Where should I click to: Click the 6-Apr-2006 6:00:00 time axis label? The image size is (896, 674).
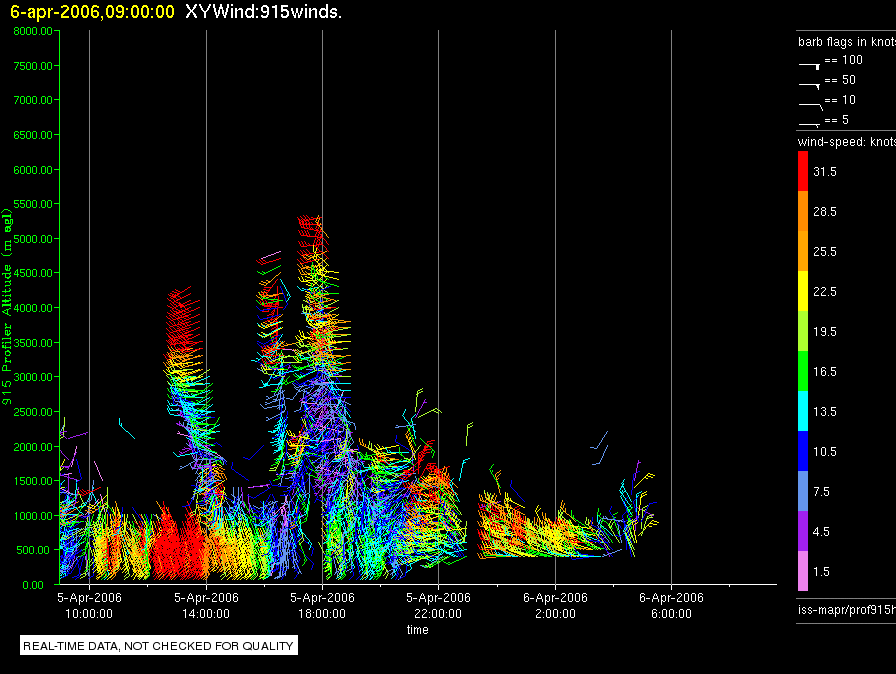tap(670, 606)
